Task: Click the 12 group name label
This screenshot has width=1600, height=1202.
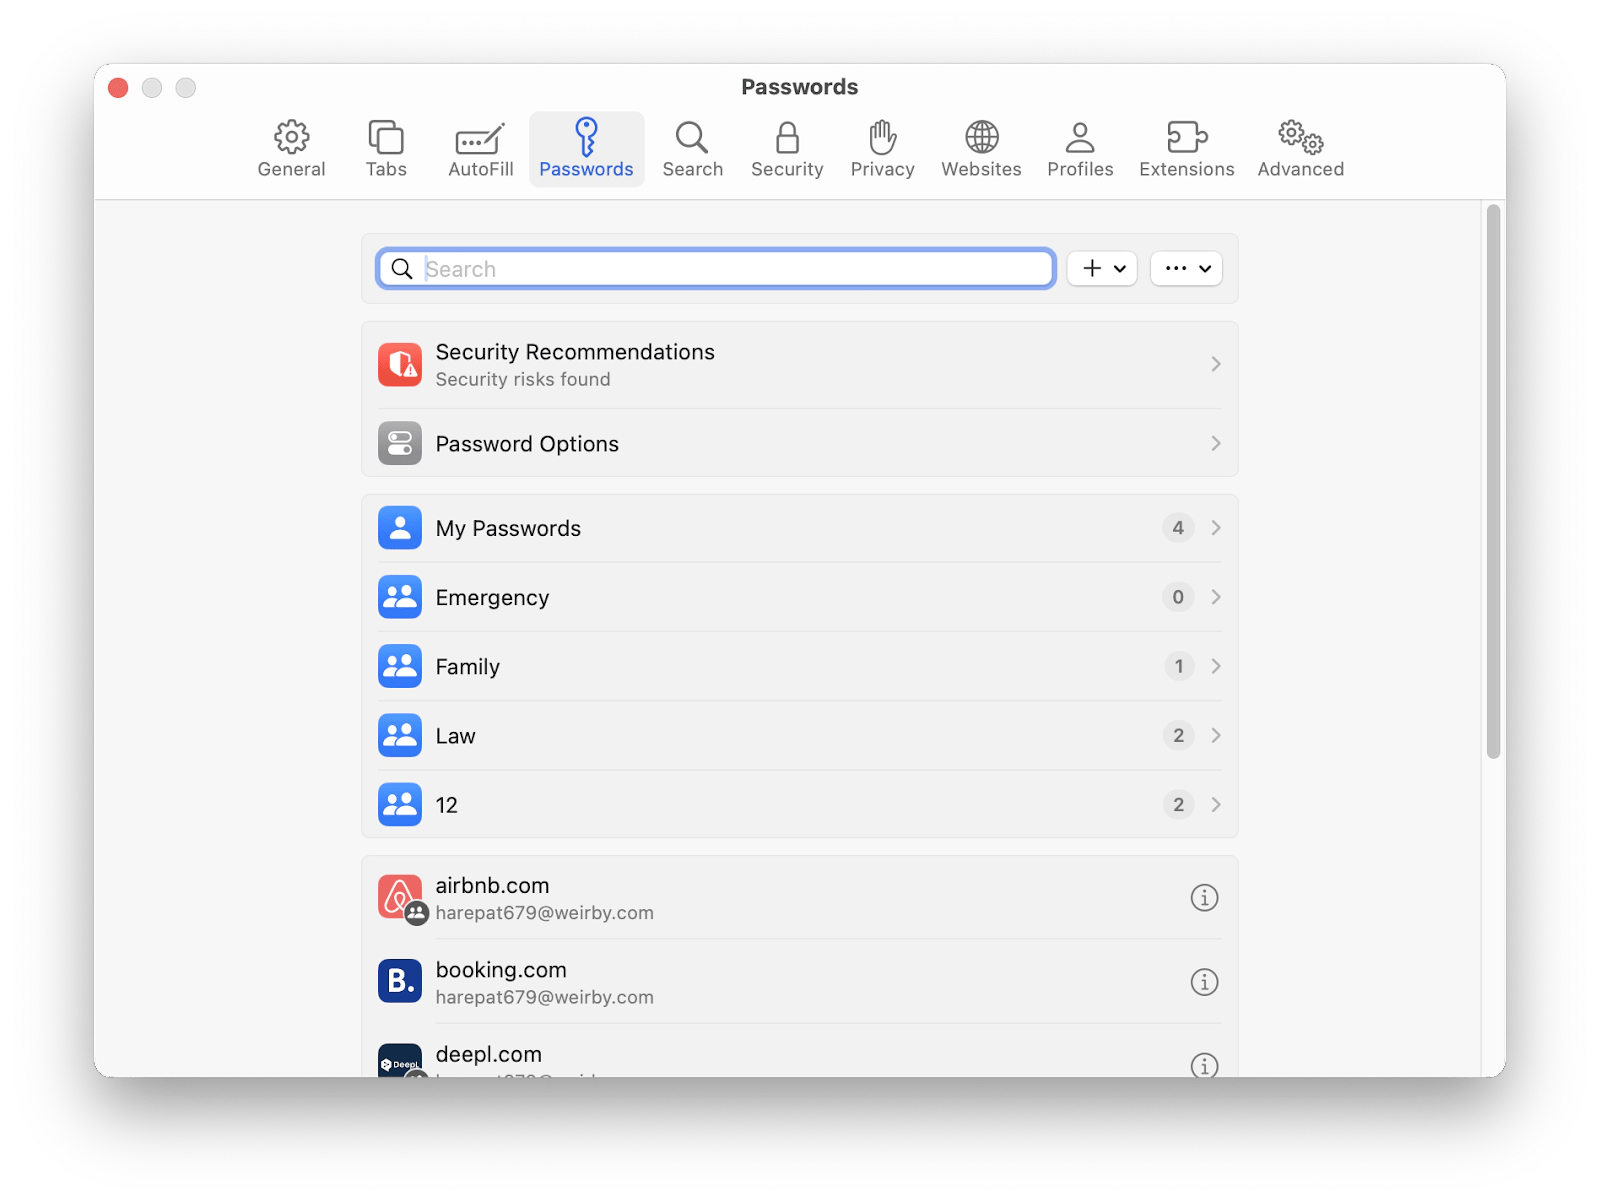Action: 446,805
